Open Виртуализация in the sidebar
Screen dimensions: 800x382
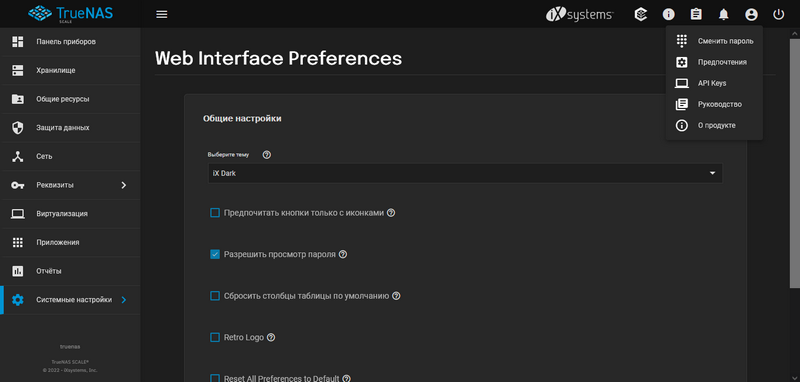70,214
